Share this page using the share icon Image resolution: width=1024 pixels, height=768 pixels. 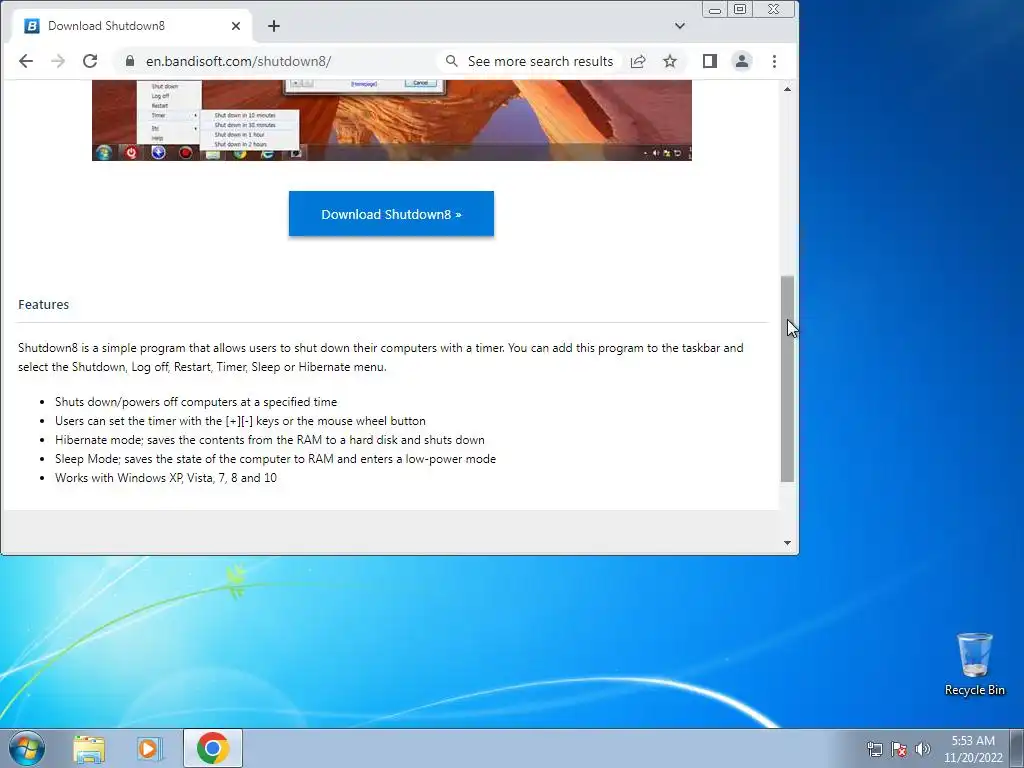638,61
